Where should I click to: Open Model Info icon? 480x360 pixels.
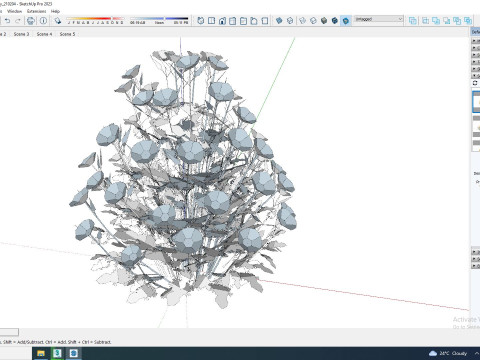click(43, 21)
